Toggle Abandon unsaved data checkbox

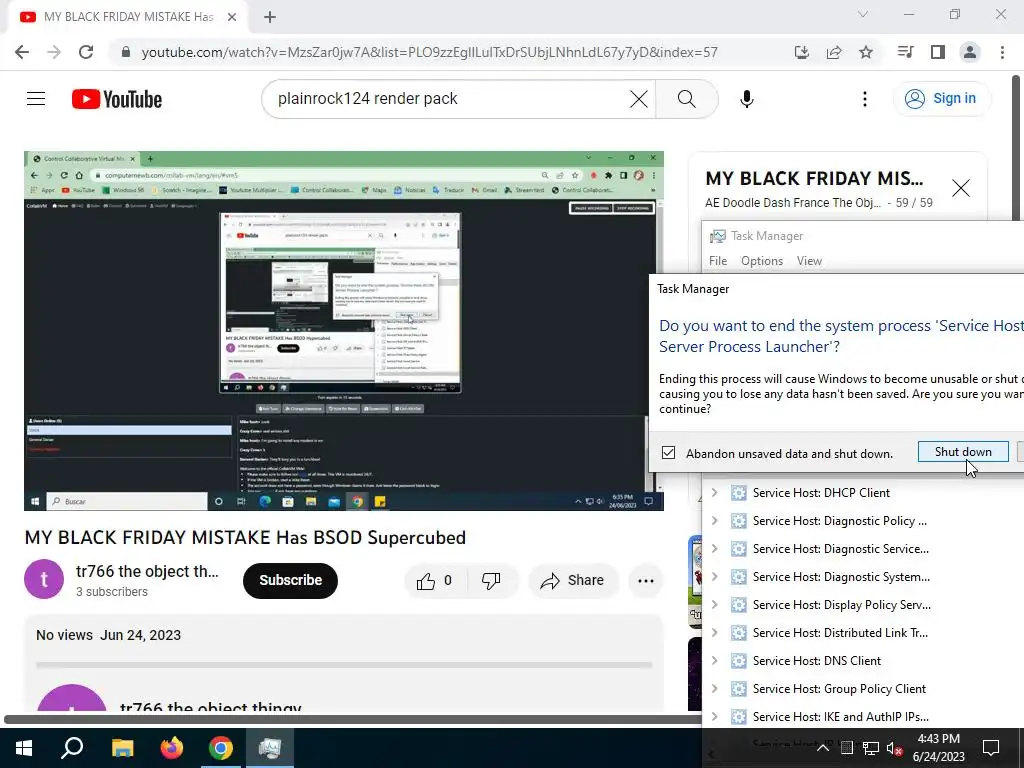pos(668,453)
